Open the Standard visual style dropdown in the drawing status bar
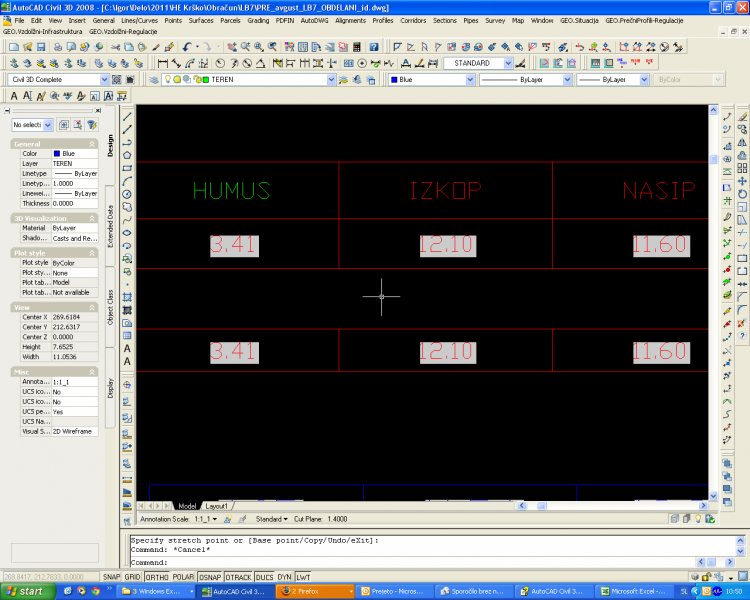The image size is (750, 600). click(x=271, y=519)
